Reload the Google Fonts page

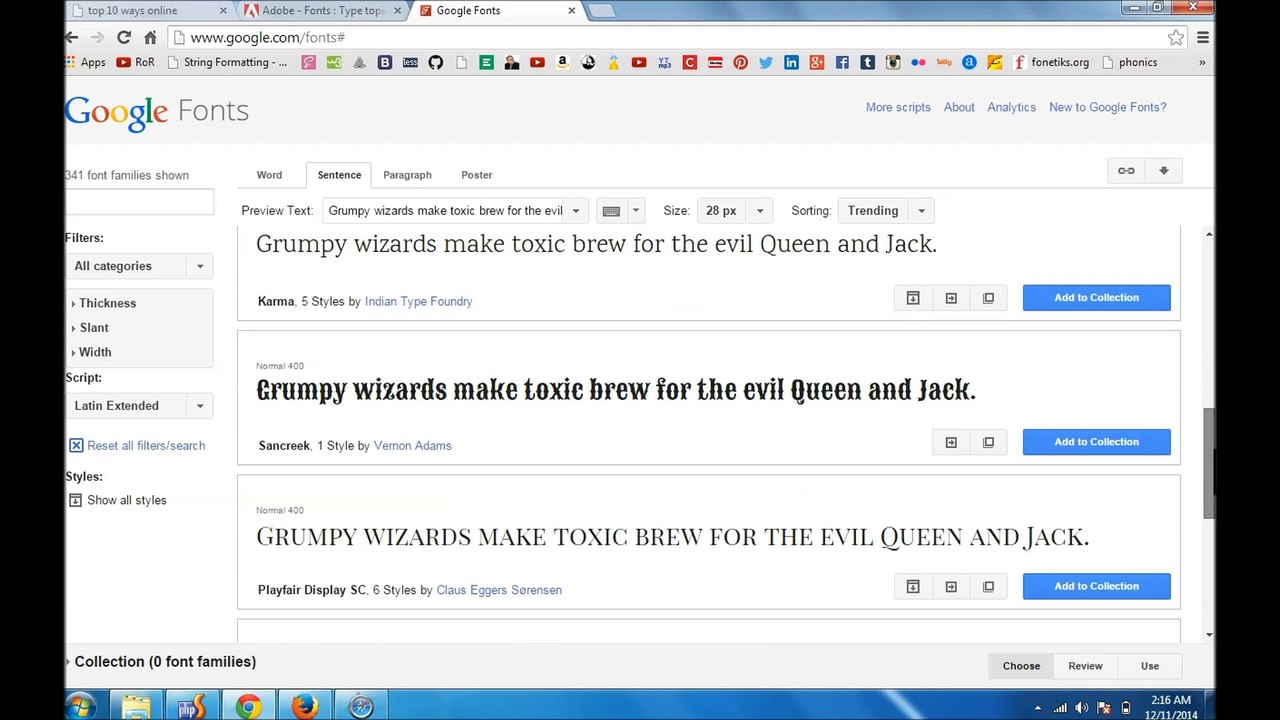click(x=124, y=37)
